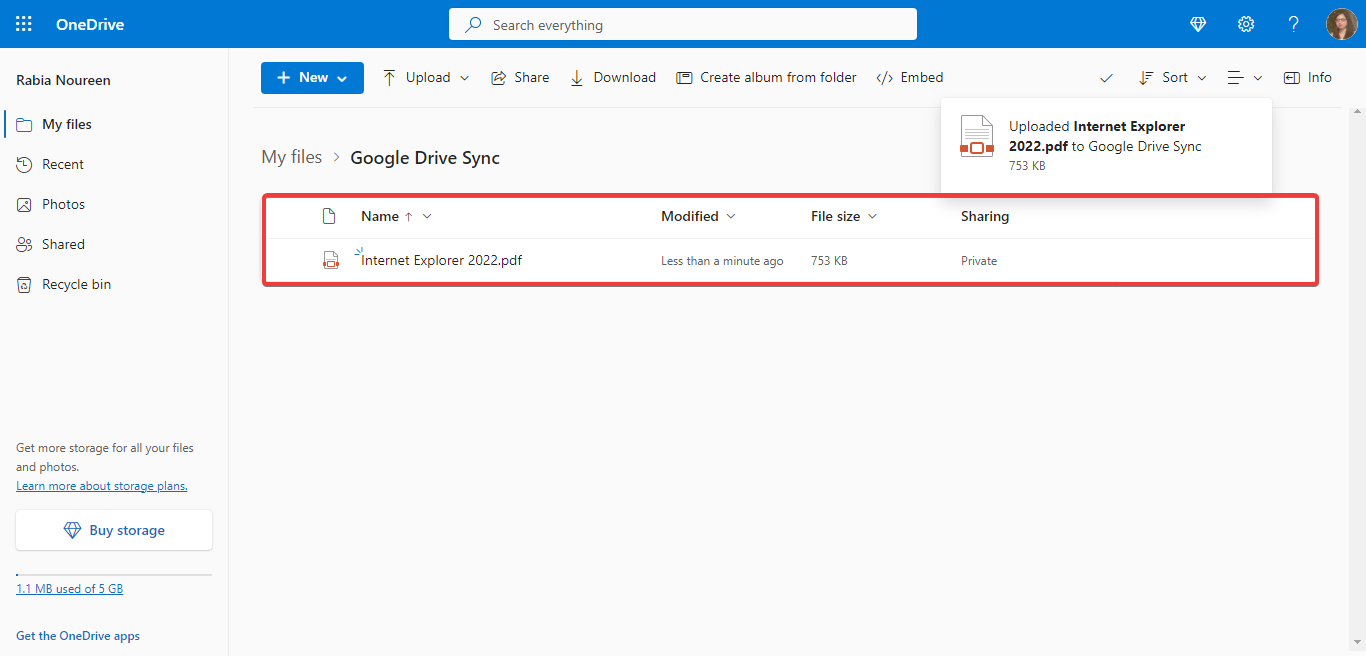Open the Upload dropdown menu
The height and width of the screenshot is (656, 1366).
click(426, 77)
